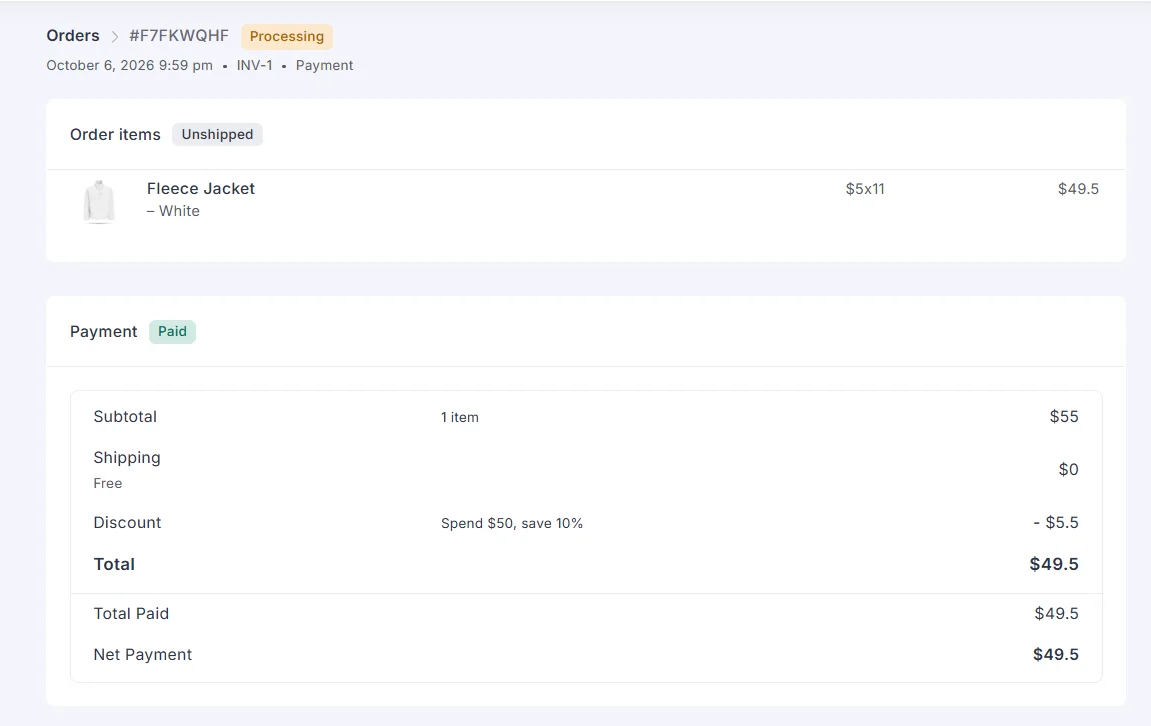Click the Free shipping method text

(108, 484)
